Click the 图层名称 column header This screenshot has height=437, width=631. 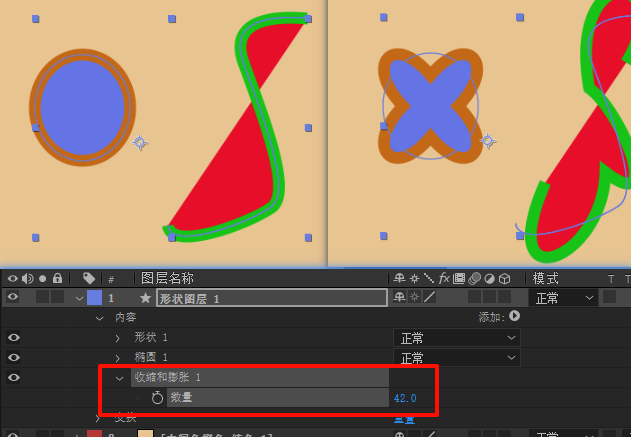pyautogui.click(x=167, y=278)
